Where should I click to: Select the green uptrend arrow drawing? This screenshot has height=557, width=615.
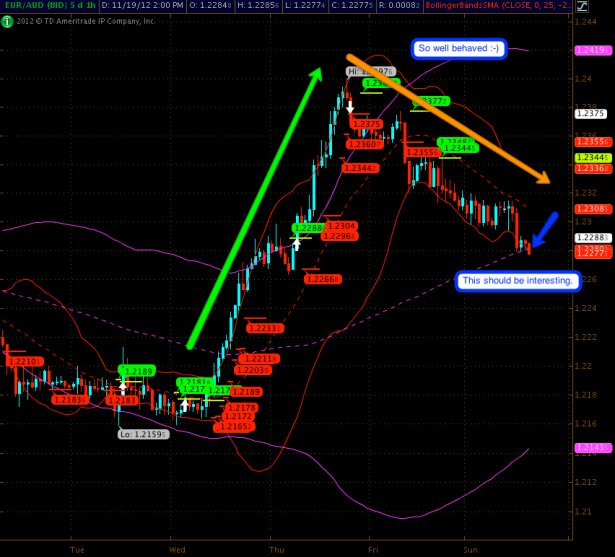click(x=255, y=207)
